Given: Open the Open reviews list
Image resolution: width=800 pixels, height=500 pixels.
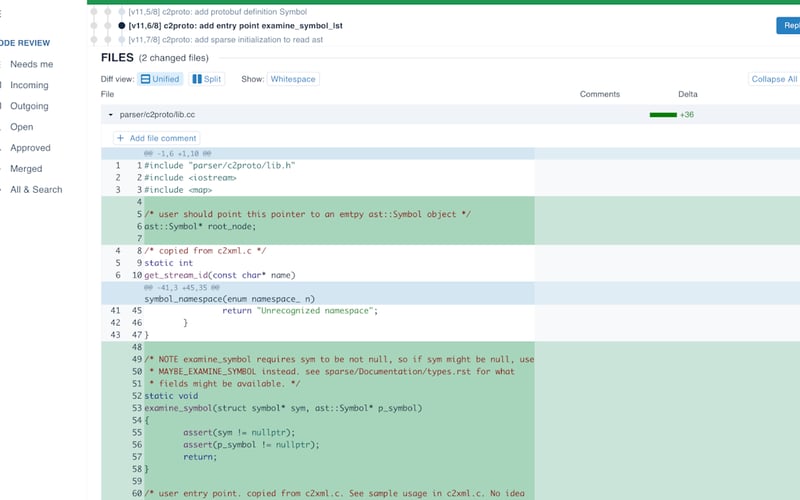Looking at the screenshot, I should 21,127.
